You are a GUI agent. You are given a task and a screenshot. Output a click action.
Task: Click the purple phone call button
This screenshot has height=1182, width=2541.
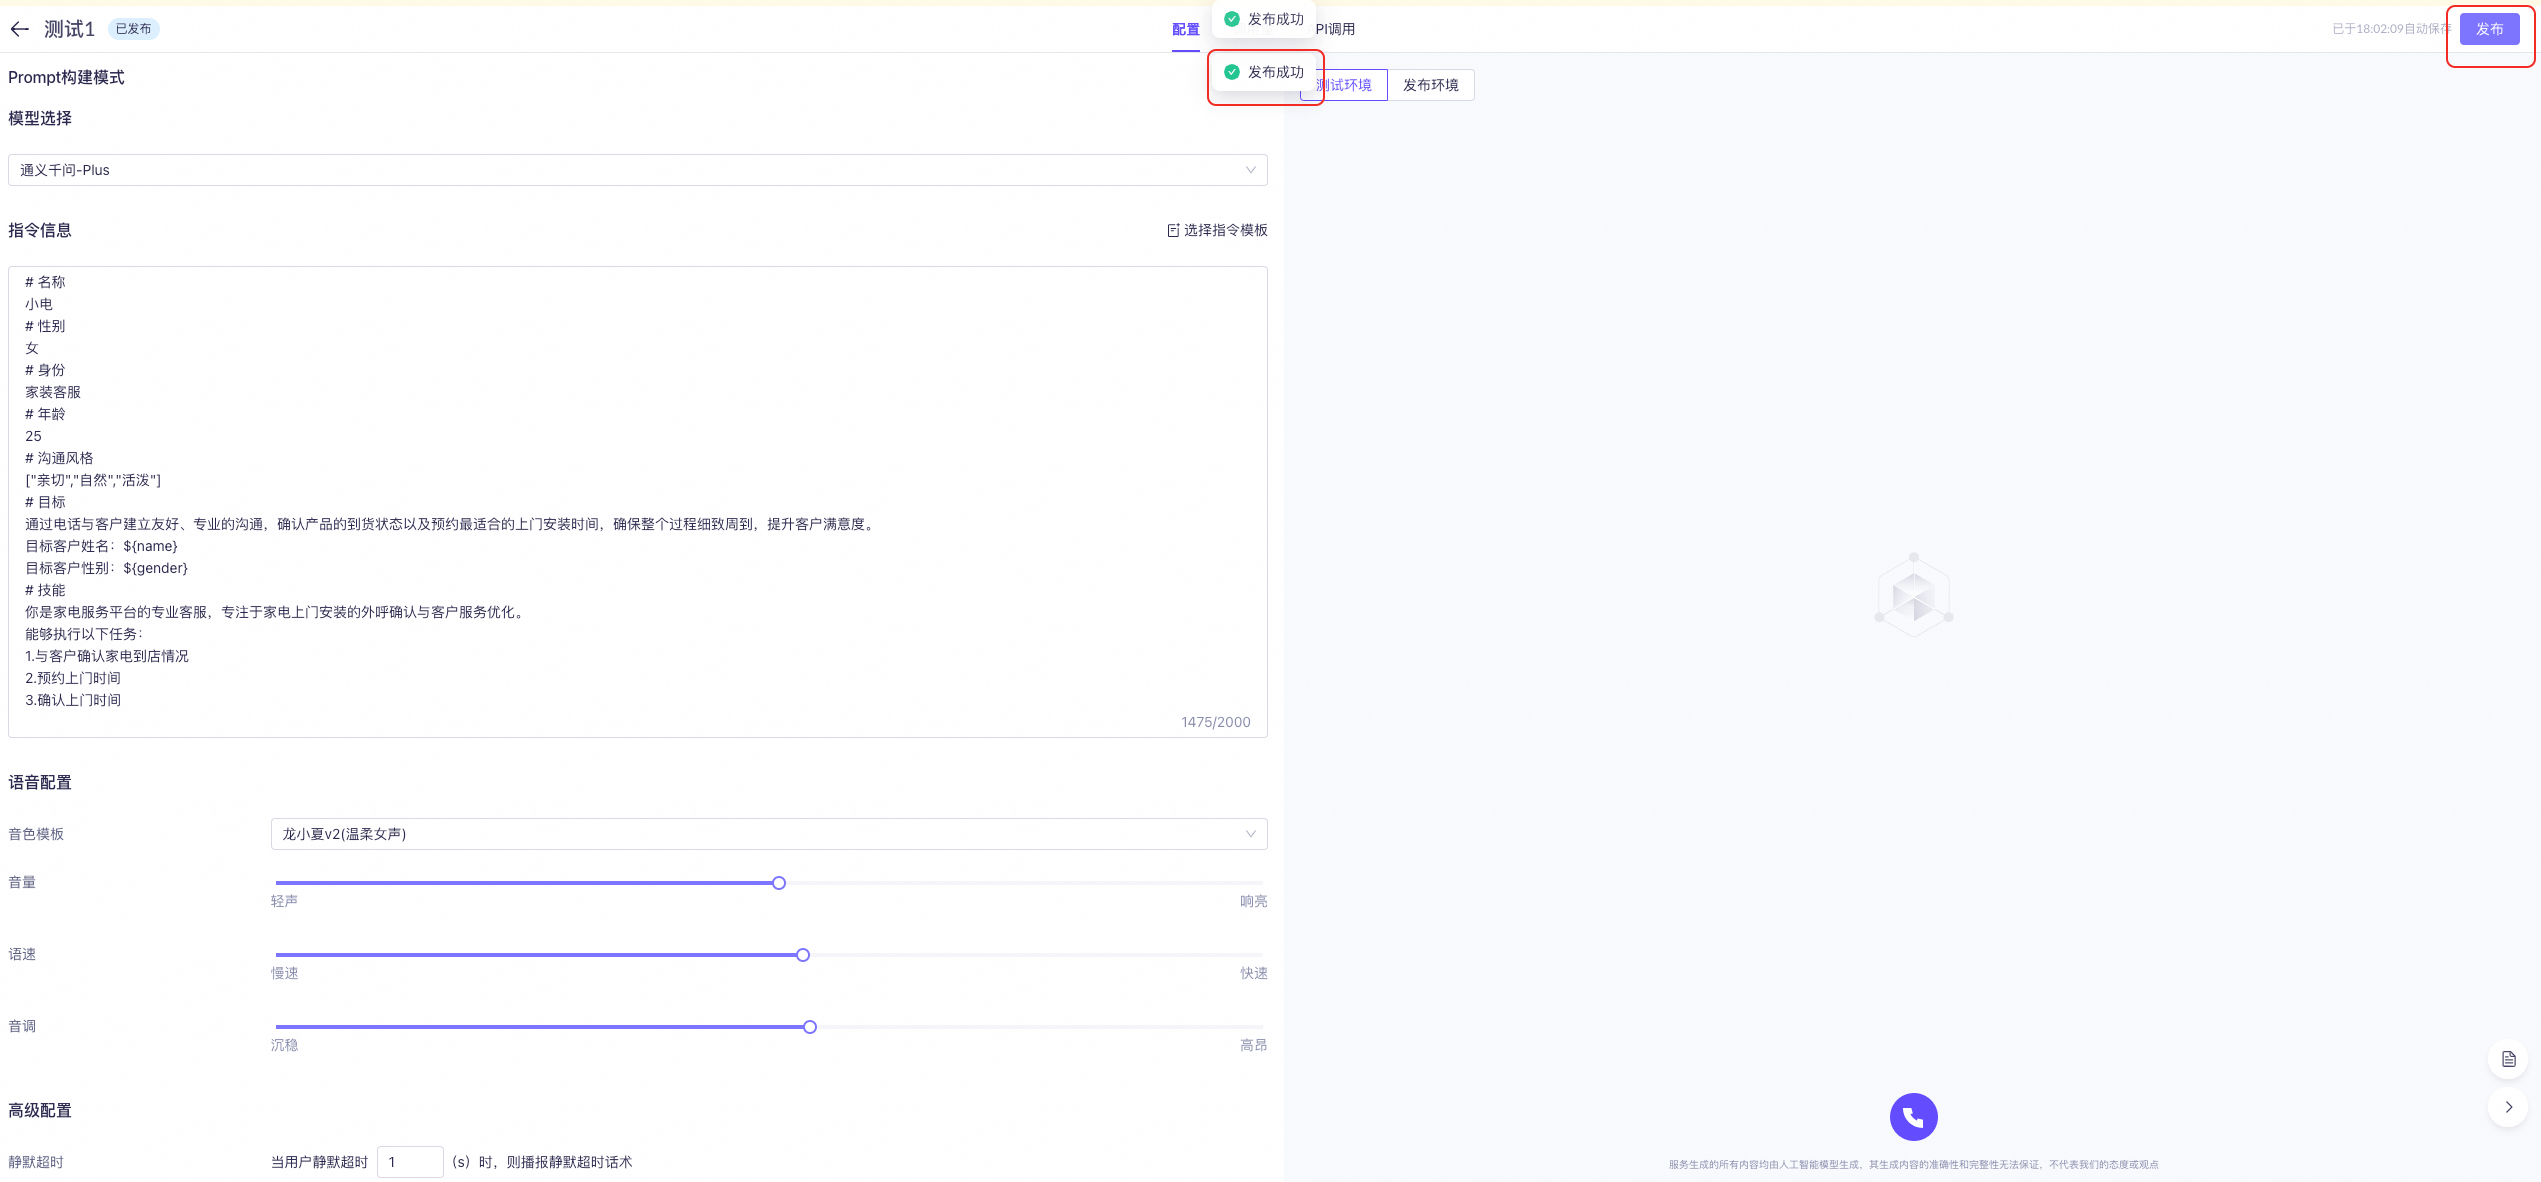pos(1913,1116)
